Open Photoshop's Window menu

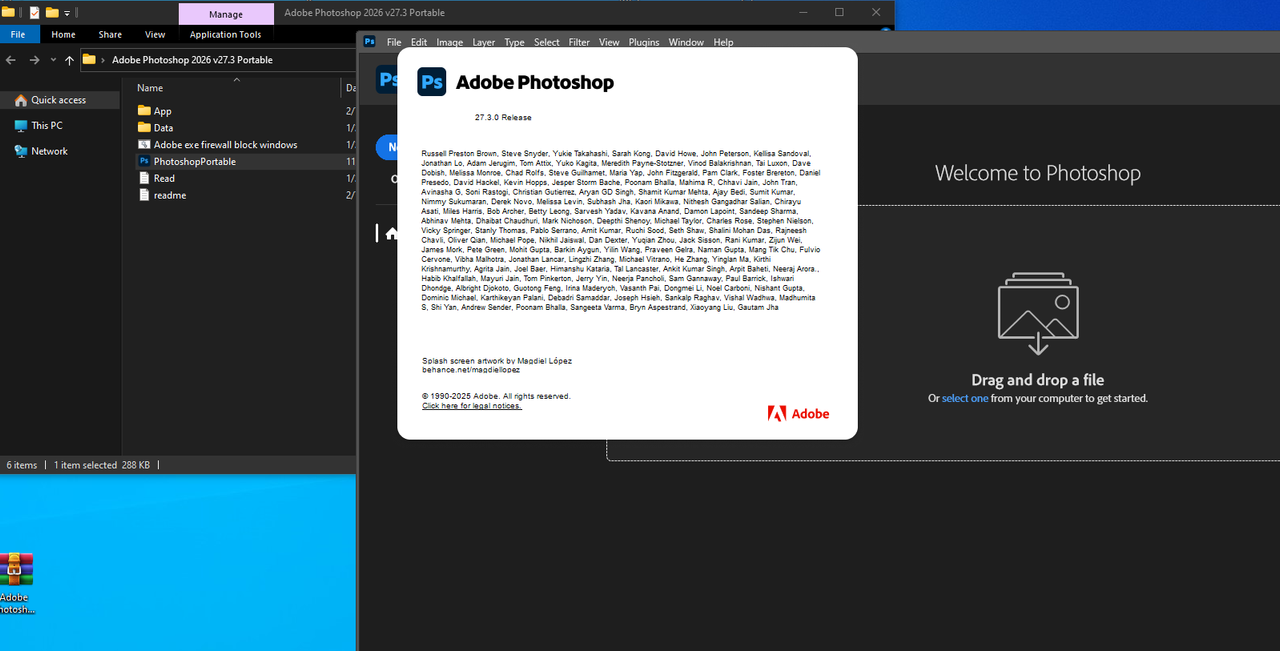tap(686, 42)
